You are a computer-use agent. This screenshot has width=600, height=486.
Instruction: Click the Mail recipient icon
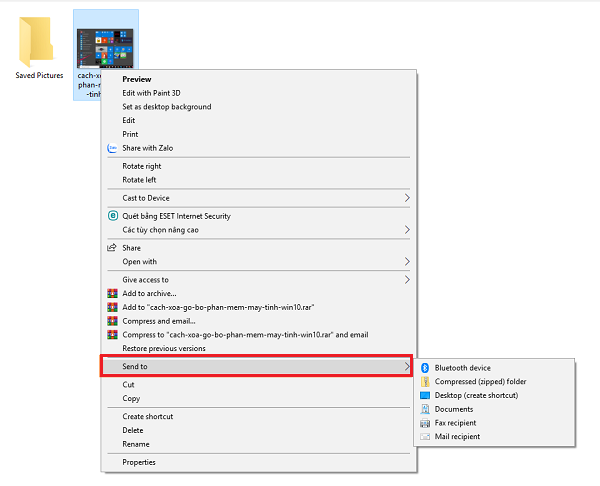pyautogui.click(x=426, y=437)
